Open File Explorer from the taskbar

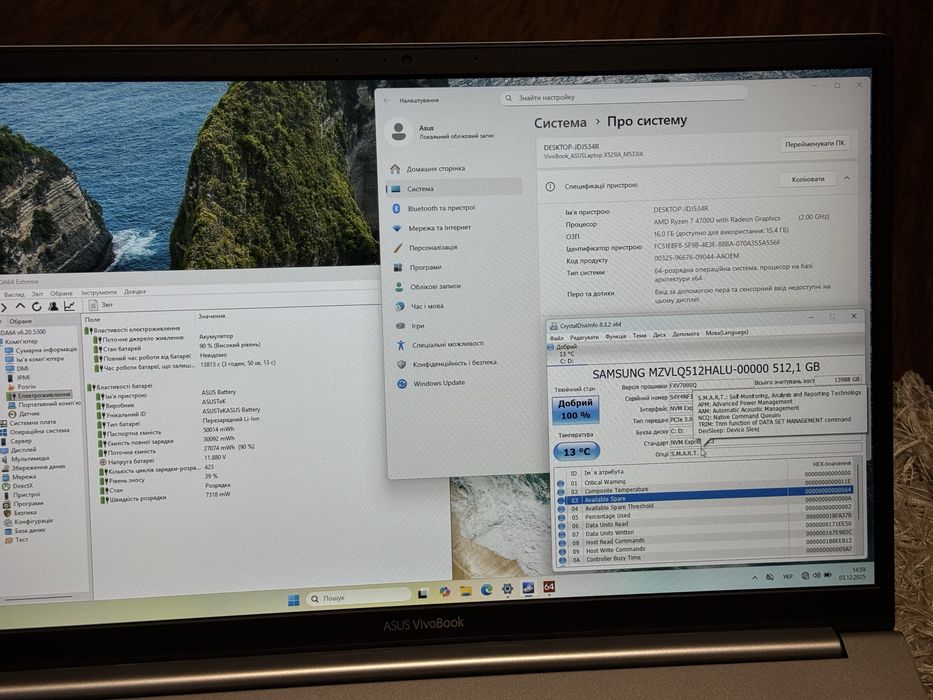465,591
